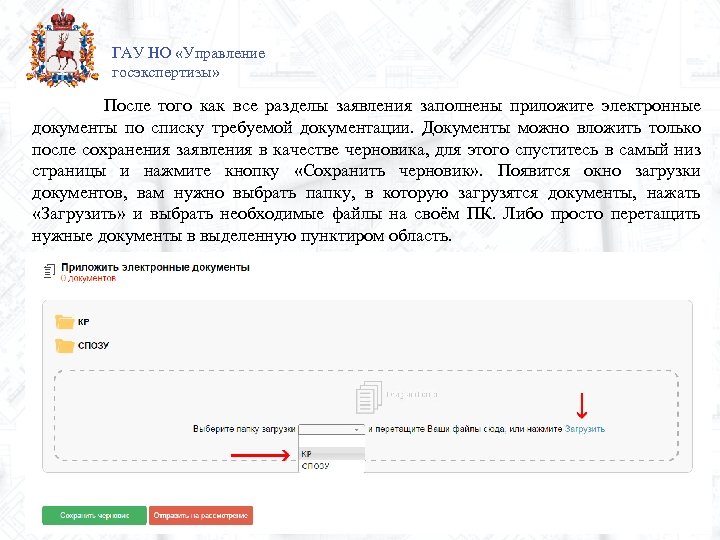This screenshot has width=720, height=540.
Task: Click the documents icon beside Приложить электронные документы
Action: pos(49,271)
